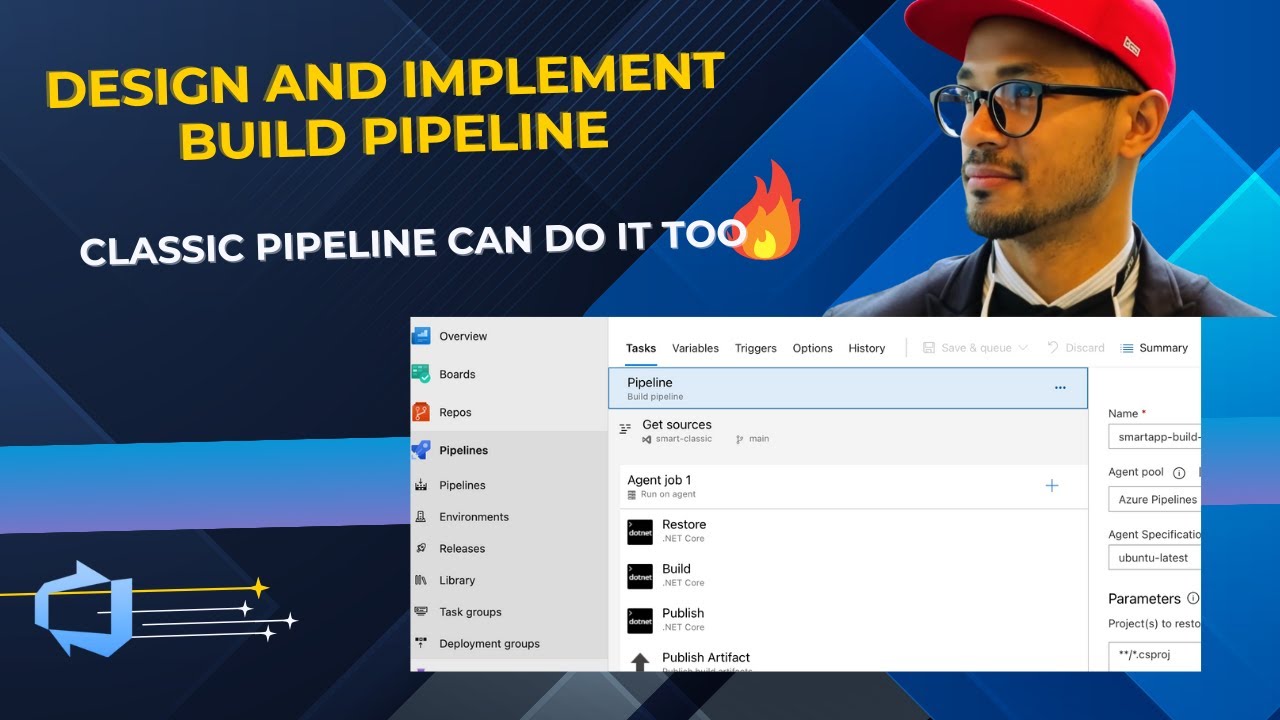This screenshot has height=720, width=1280.
Task: Select the Restore task label
Action: point(684,525)
